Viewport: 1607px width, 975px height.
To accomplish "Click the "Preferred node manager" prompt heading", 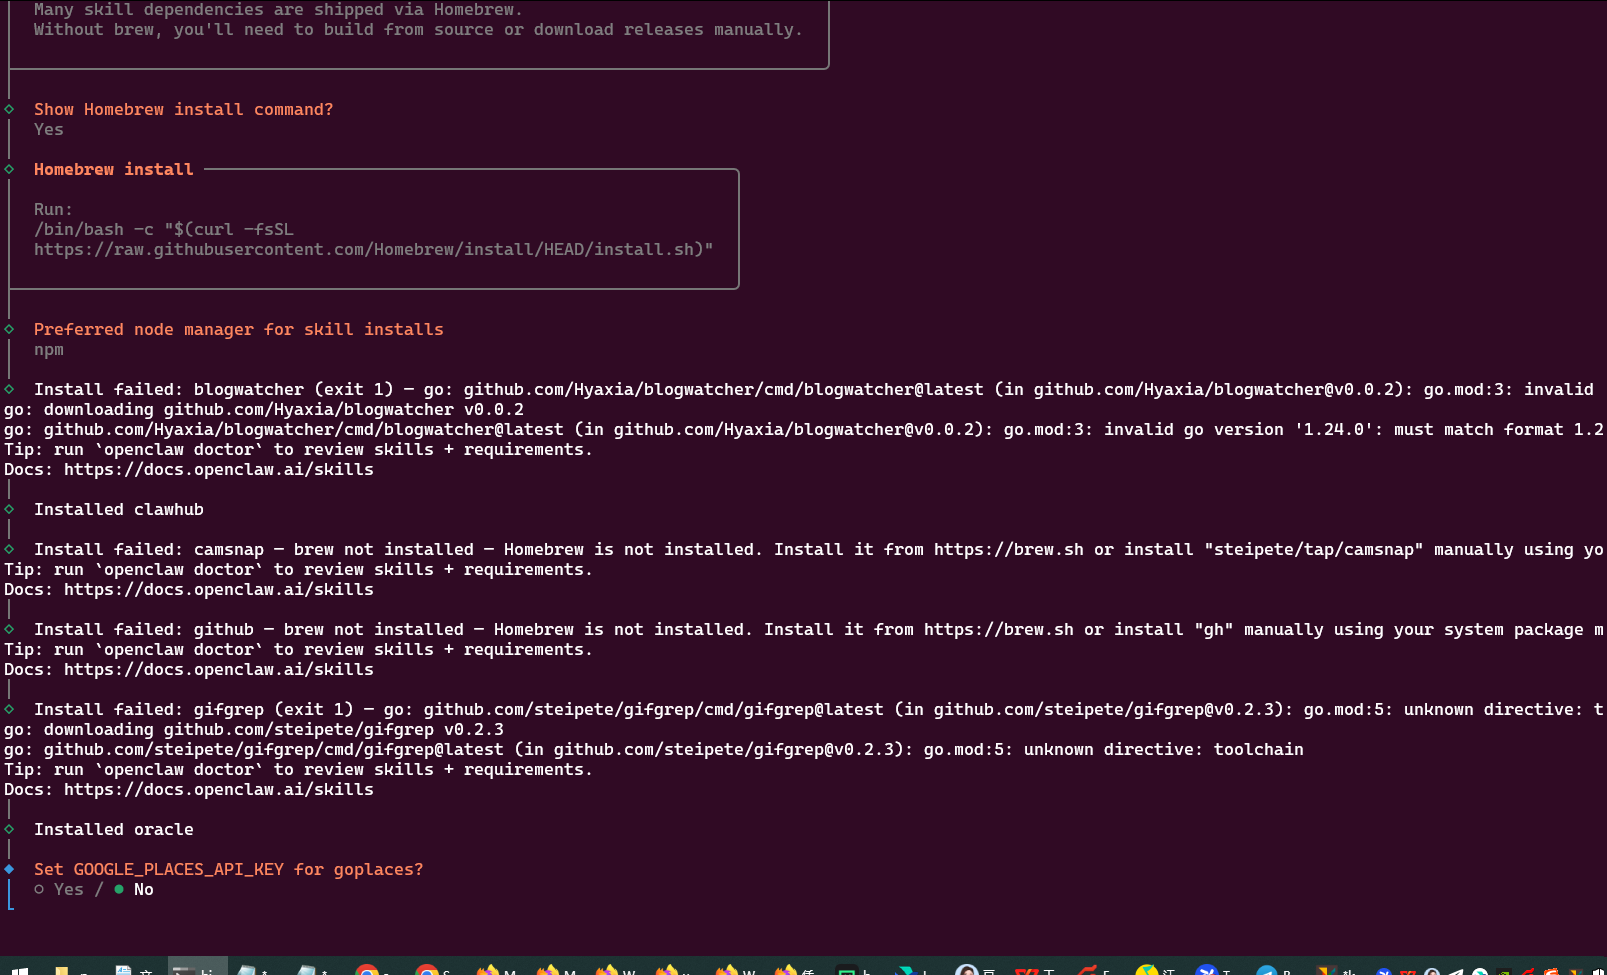I will tap(238, 329).
